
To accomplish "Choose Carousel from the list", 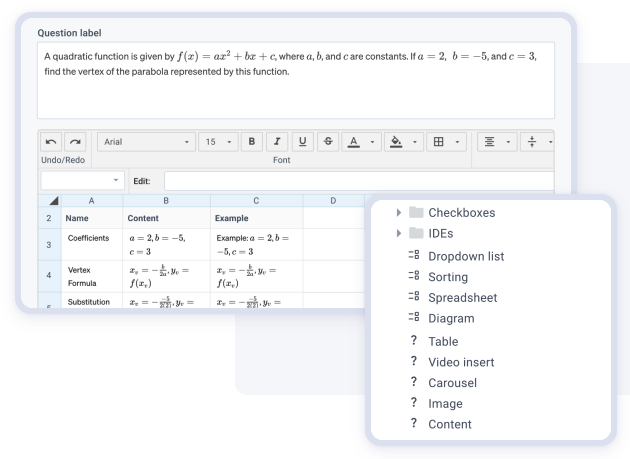I will [452, 383].
